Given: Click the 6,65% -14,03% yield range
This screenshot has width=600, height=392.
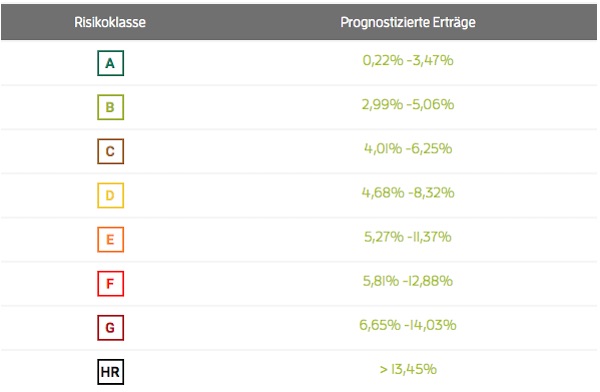Looking at the screenshot, I should pyautogui.click(x=408, y=325).
